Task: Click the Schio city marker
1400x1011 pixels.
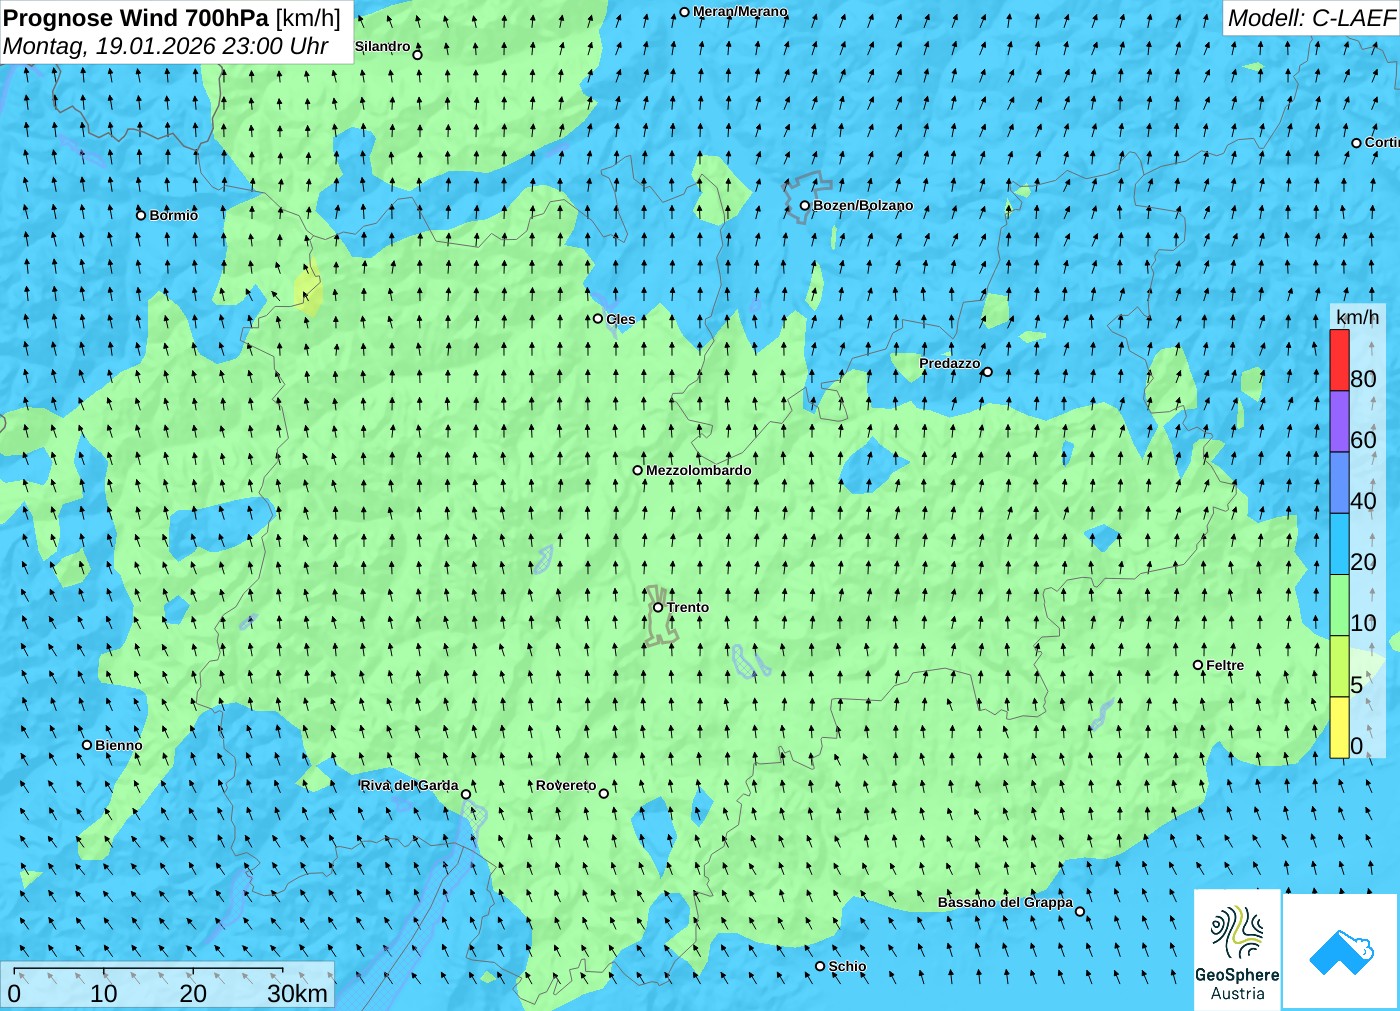Action: [820, 966]
